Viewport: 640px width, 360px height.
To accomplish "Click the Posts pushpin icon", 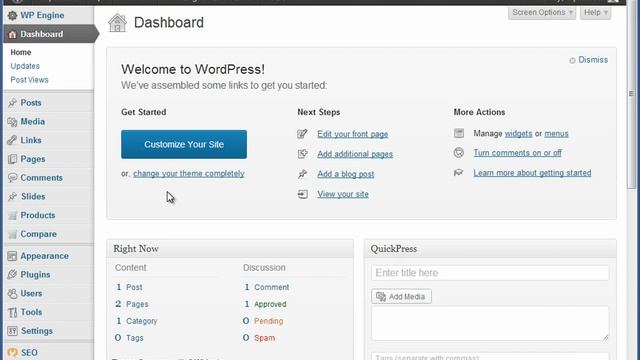I will point(12,103).
